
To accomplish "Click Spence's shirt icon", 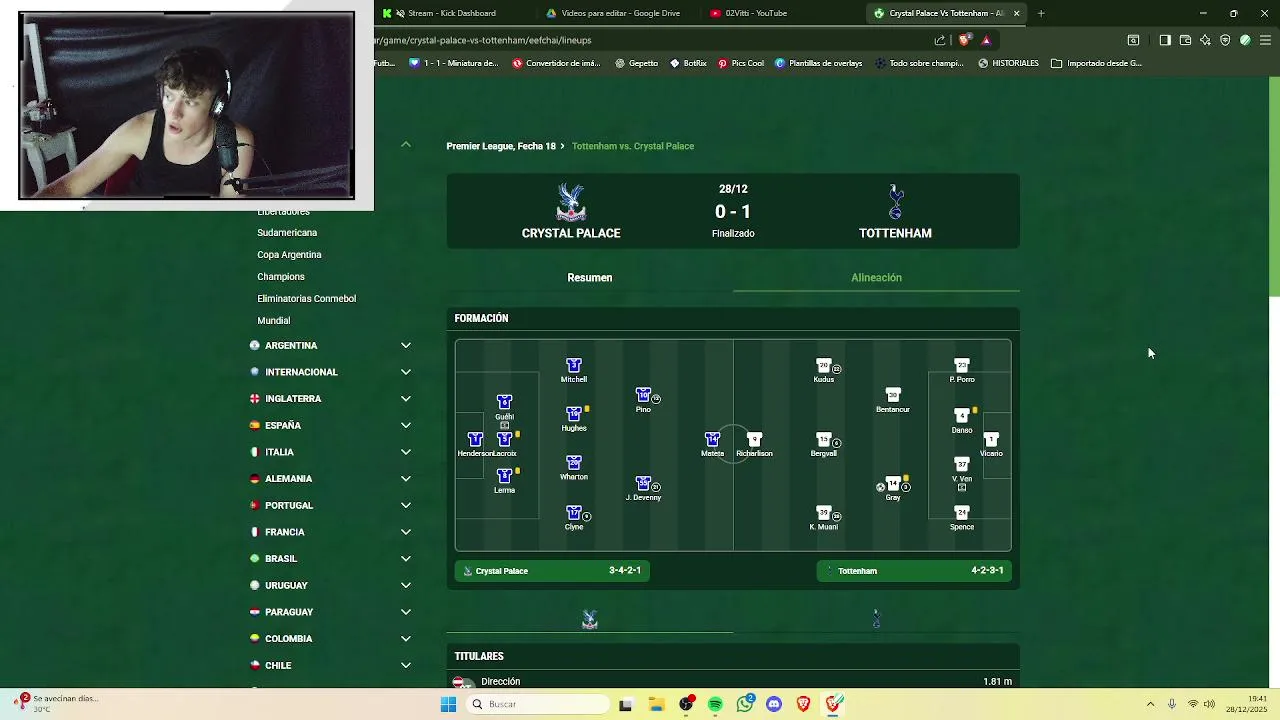I will point(962,513).
